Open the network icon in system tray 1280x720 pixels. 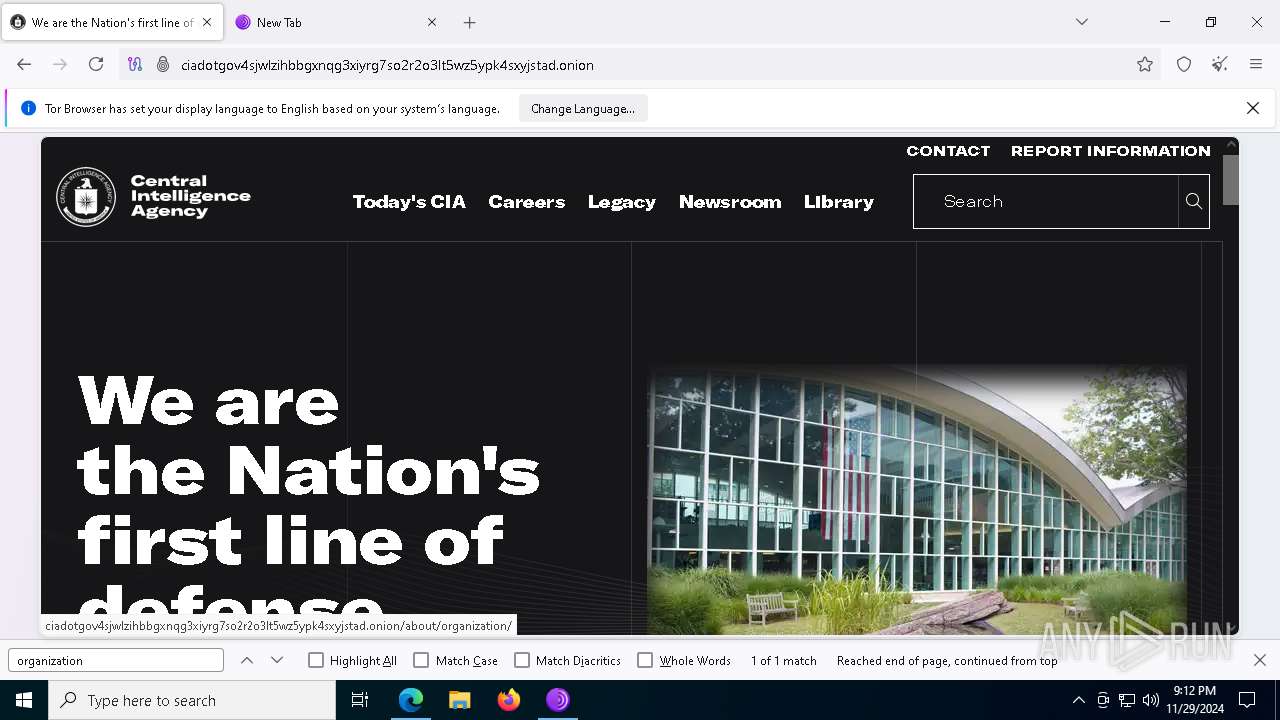(1127, 700)
